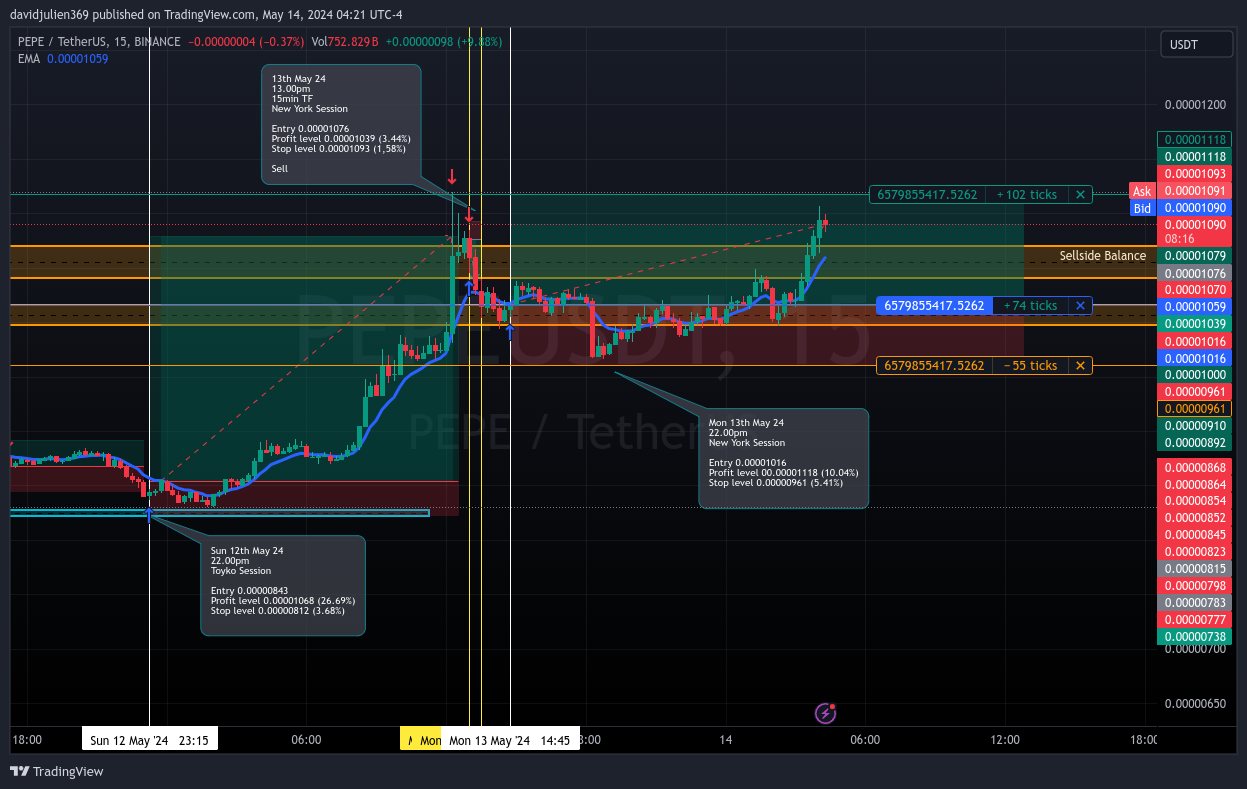Click the 0.00000823 price label

point(1194,552)
